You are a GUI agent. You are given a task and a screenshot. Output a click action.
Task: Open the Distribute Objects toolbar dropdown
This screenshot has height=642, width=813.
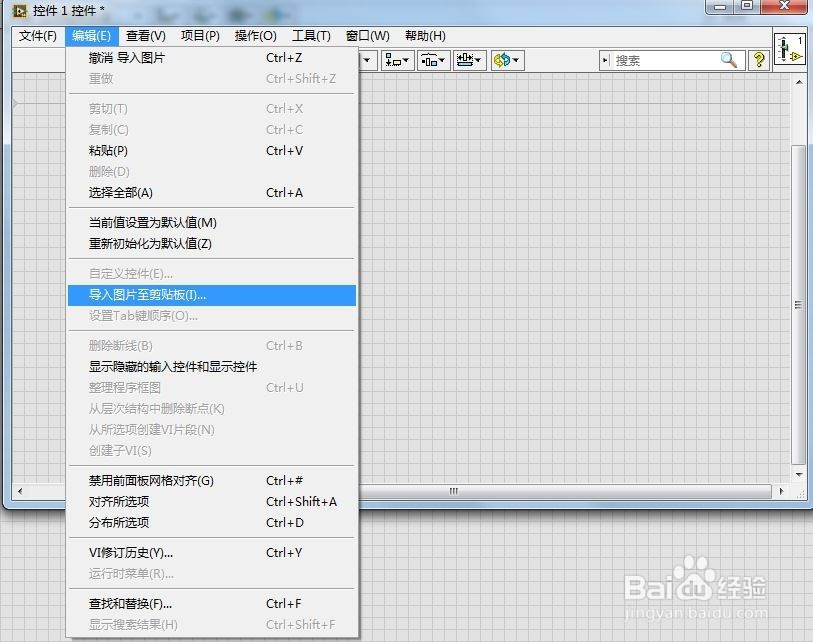[433, 61]
